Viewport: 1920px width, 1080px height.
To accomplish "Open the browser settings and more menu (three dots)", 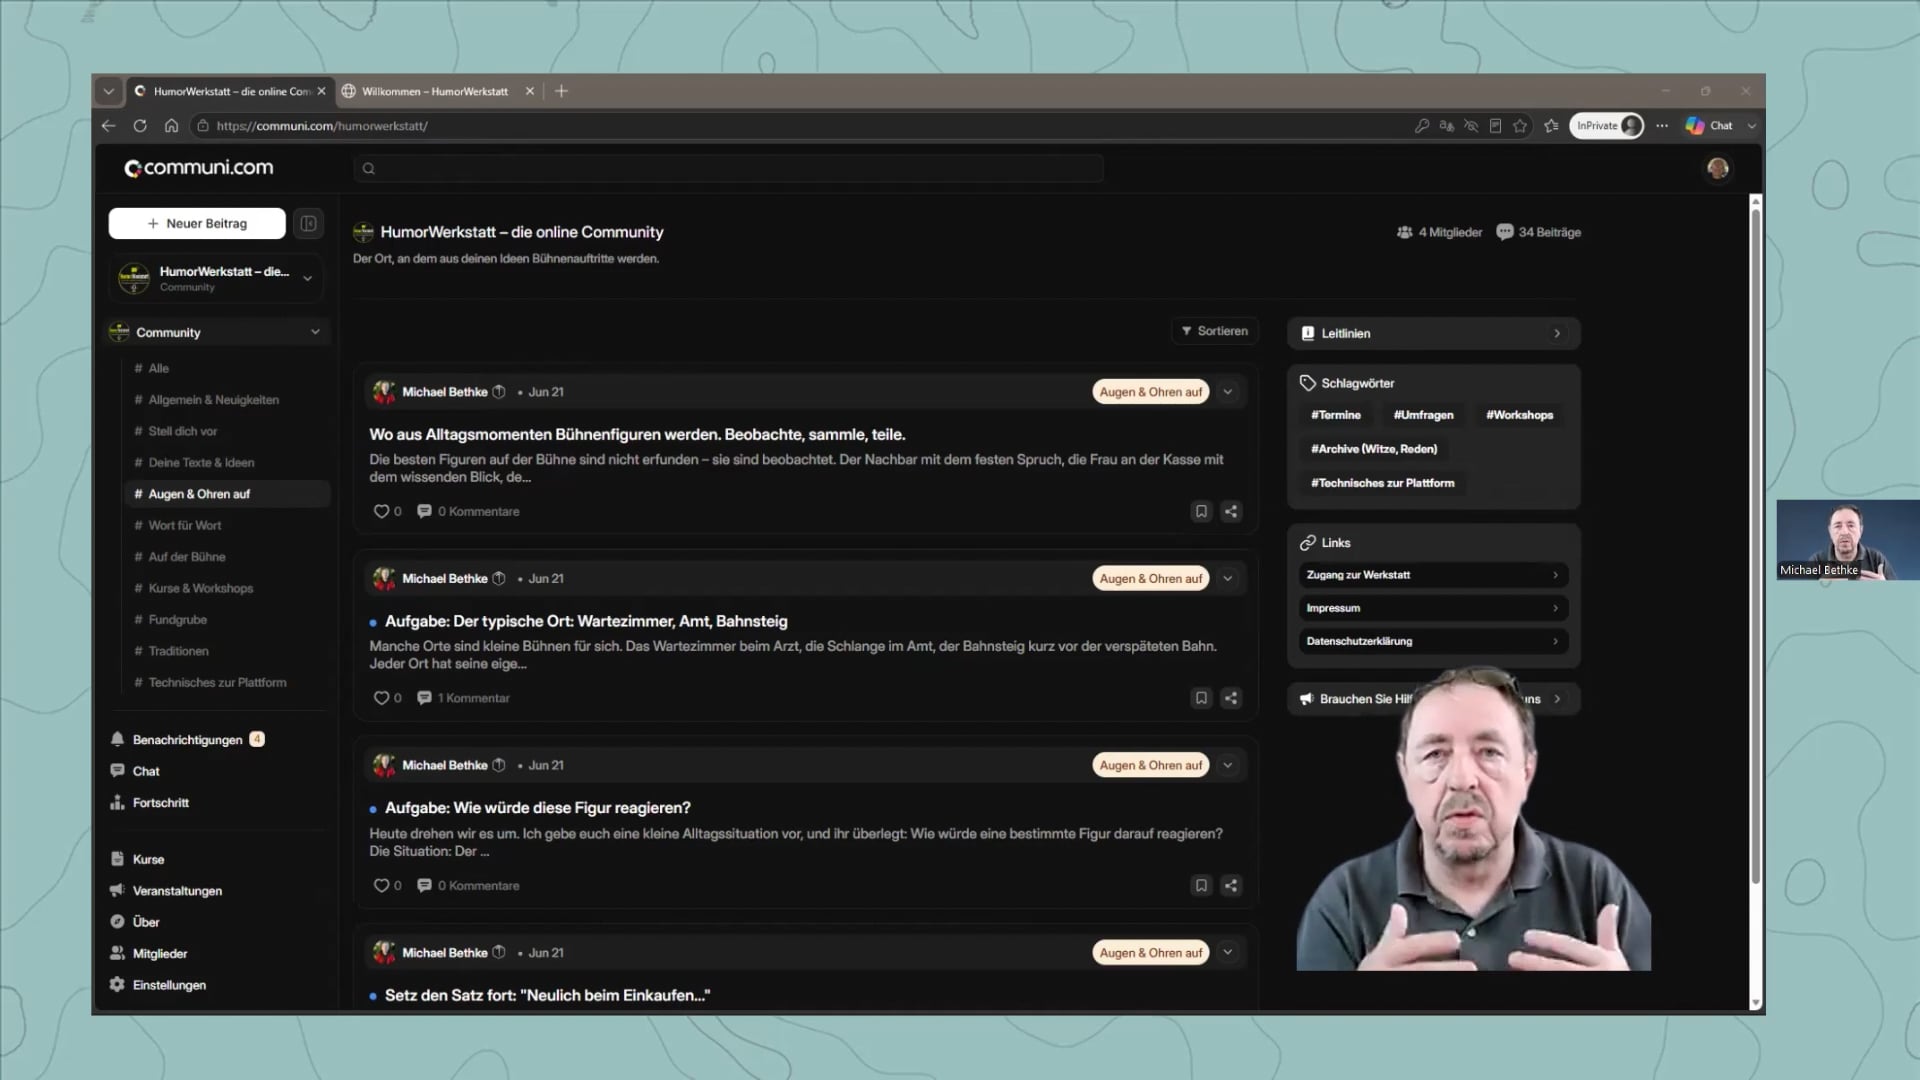I will point(1662,126).
